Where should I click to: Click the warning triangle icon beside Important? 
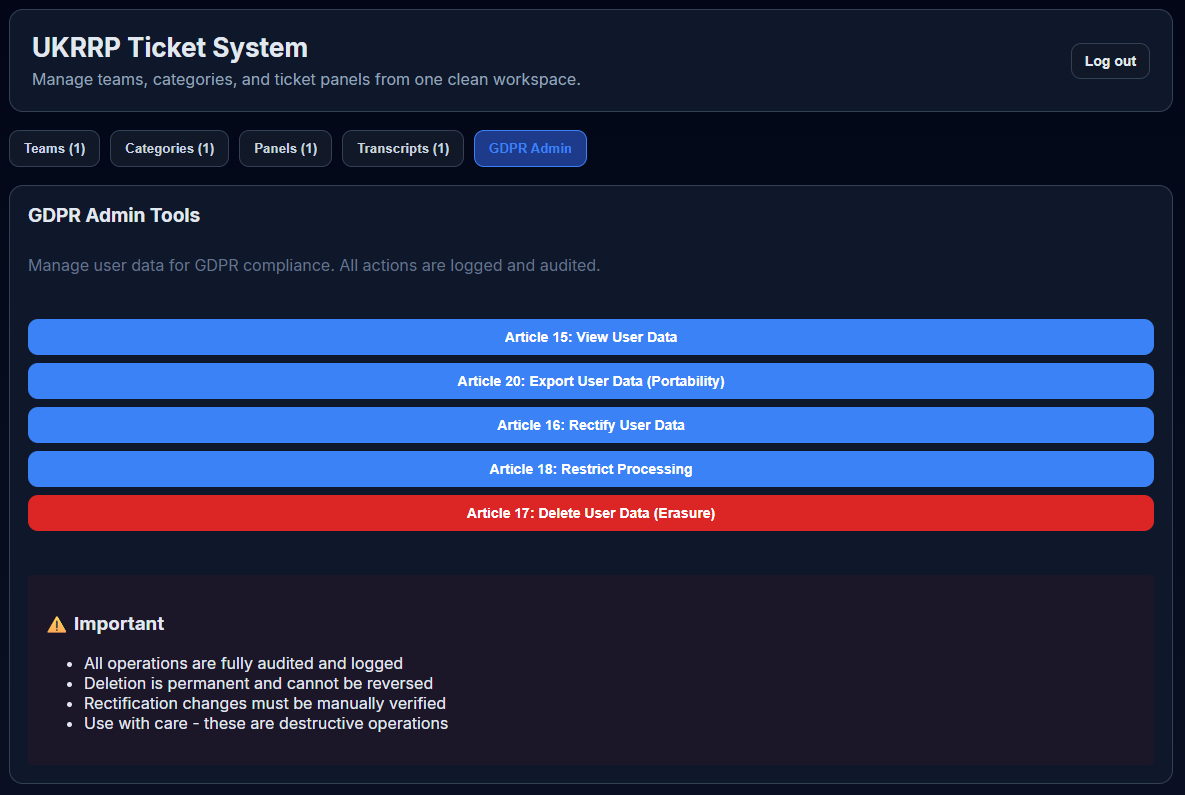click(x=57, y=624)
